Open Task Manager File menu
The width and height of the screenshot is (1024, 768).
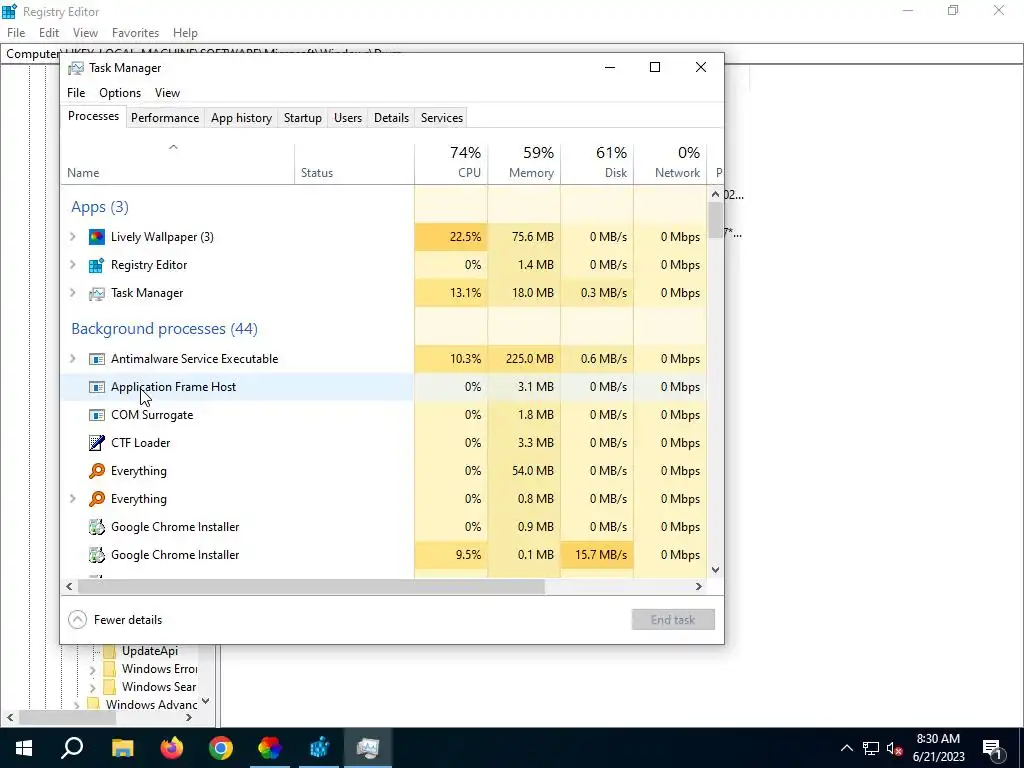(76, 93)
